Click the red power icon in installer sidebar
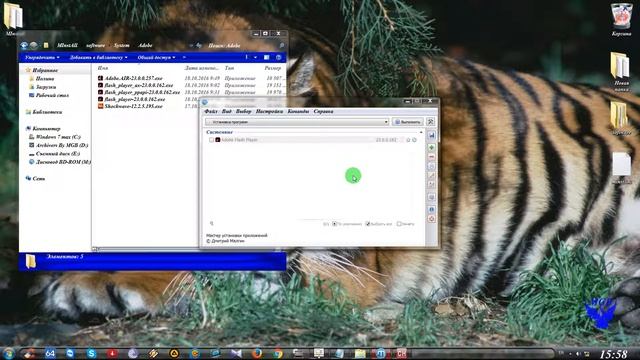 point(431,219)
